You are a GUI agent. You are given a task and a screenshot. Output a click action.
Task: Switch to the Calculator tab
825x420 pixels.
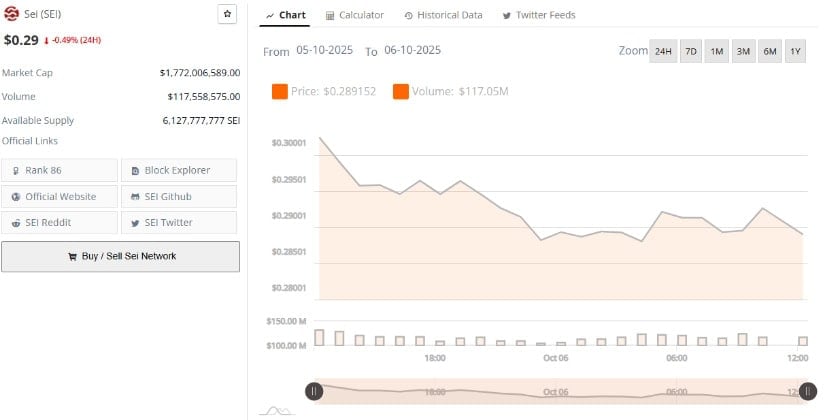pos(355,15)
